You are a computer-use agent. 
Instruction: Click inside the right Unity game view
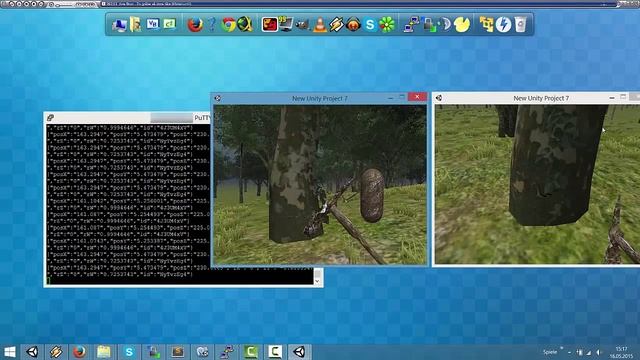click(537, 184)
